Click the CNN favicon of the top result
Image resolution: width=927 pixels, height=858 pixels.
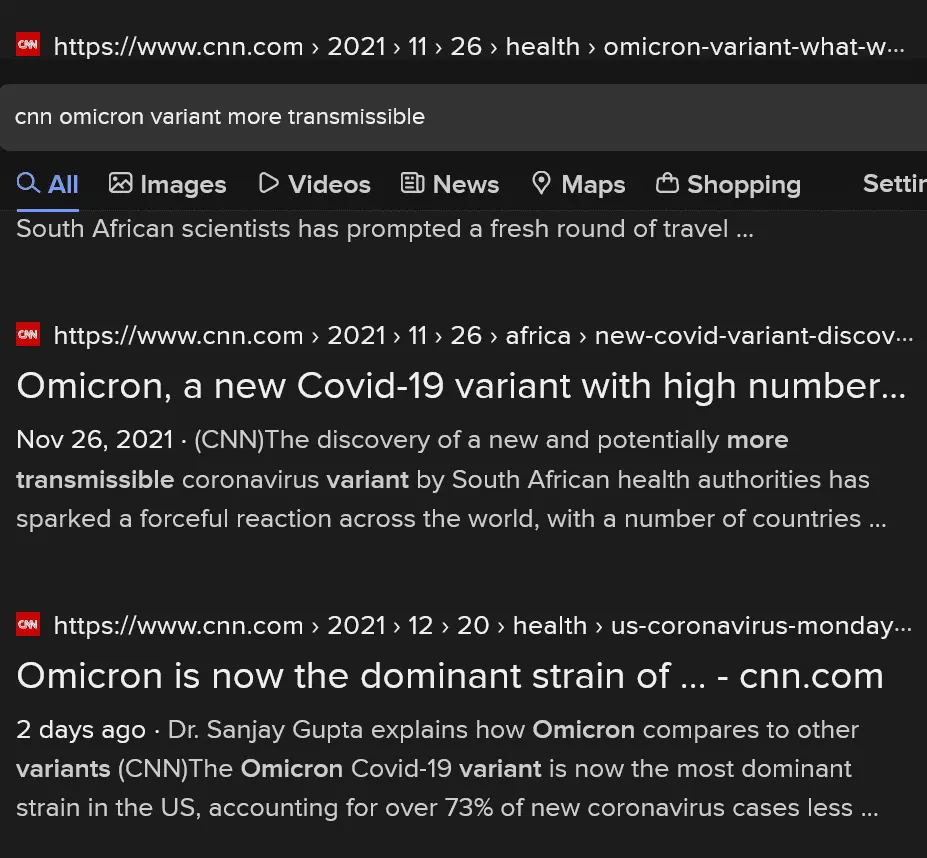click(x=28, y=45)
